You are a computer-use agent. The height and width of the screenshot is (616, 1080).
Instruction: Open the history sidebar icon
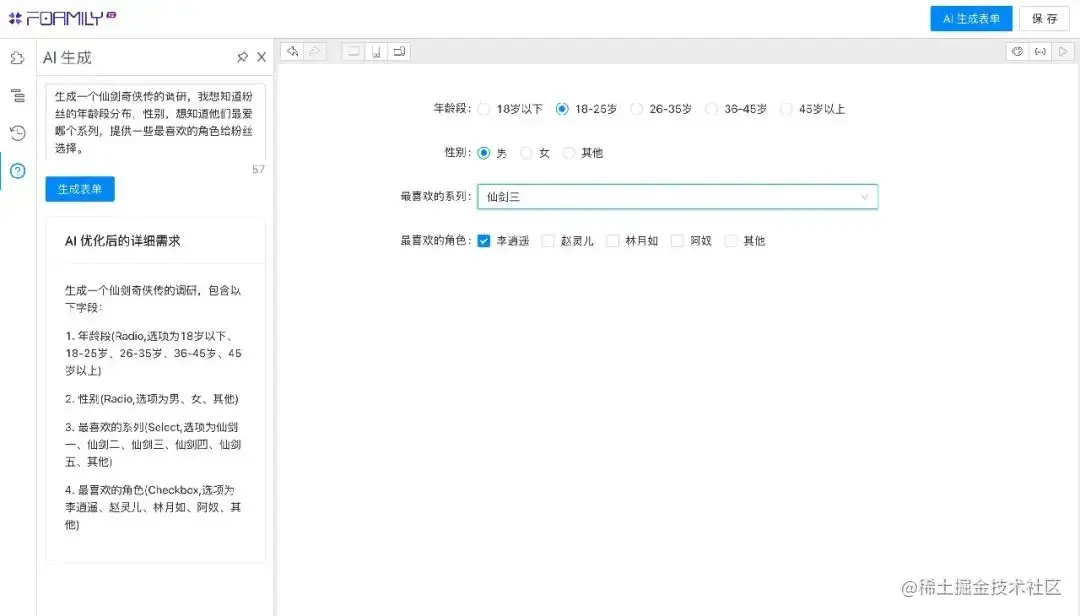tap(18, 133)
